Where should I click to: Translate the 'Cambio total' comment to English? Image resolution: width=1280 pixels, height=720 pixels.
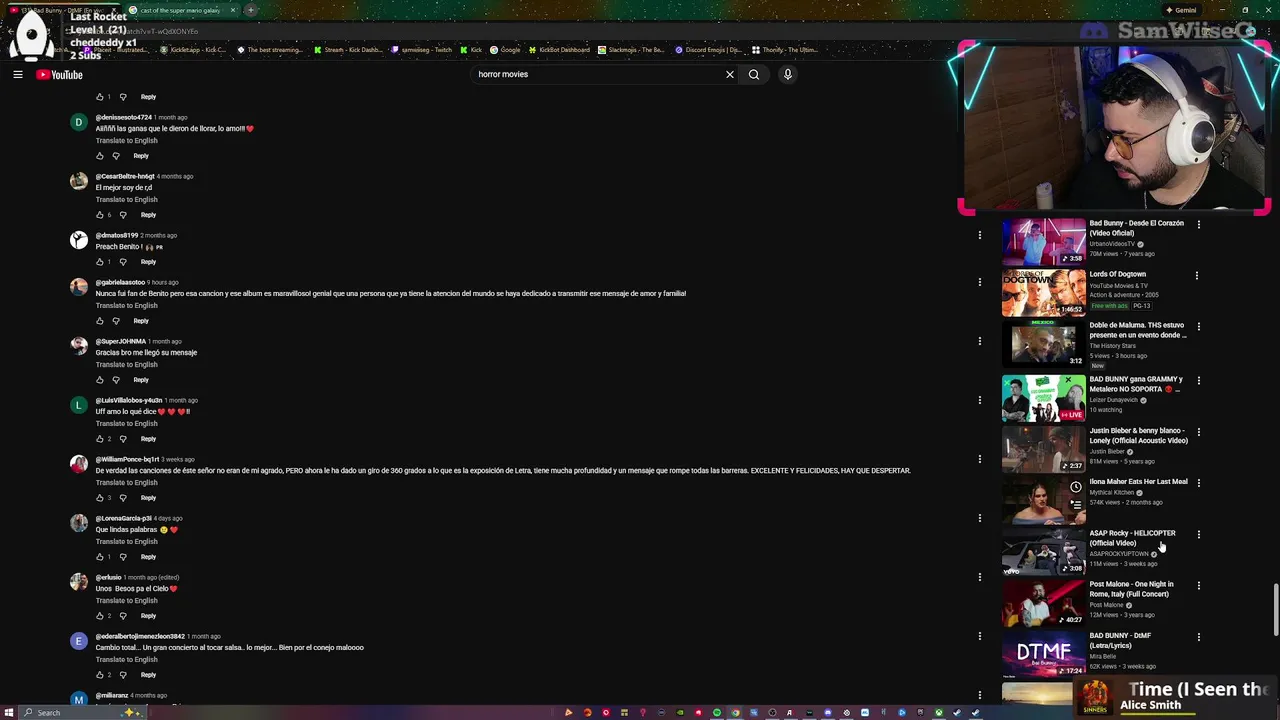click(x=127, y=659)
